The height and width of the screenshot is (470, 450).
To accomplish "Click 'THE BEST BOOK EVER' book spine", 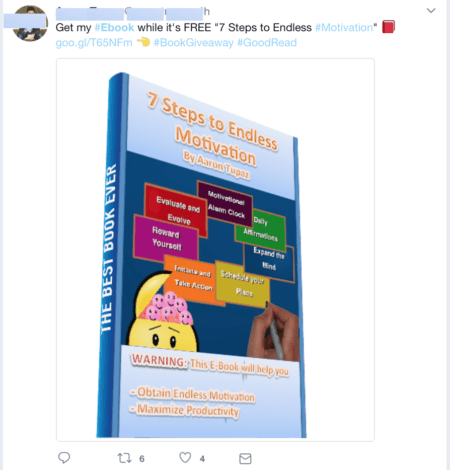I will 109,248.
